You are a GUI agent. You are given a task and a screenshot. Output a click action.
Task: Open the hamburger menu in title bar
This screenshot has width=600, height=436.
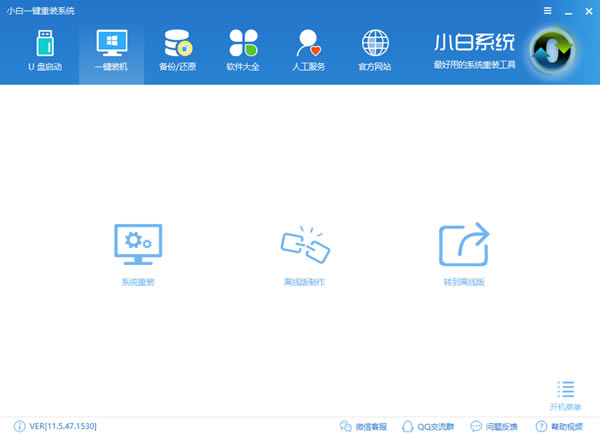[x=548, y=11]
